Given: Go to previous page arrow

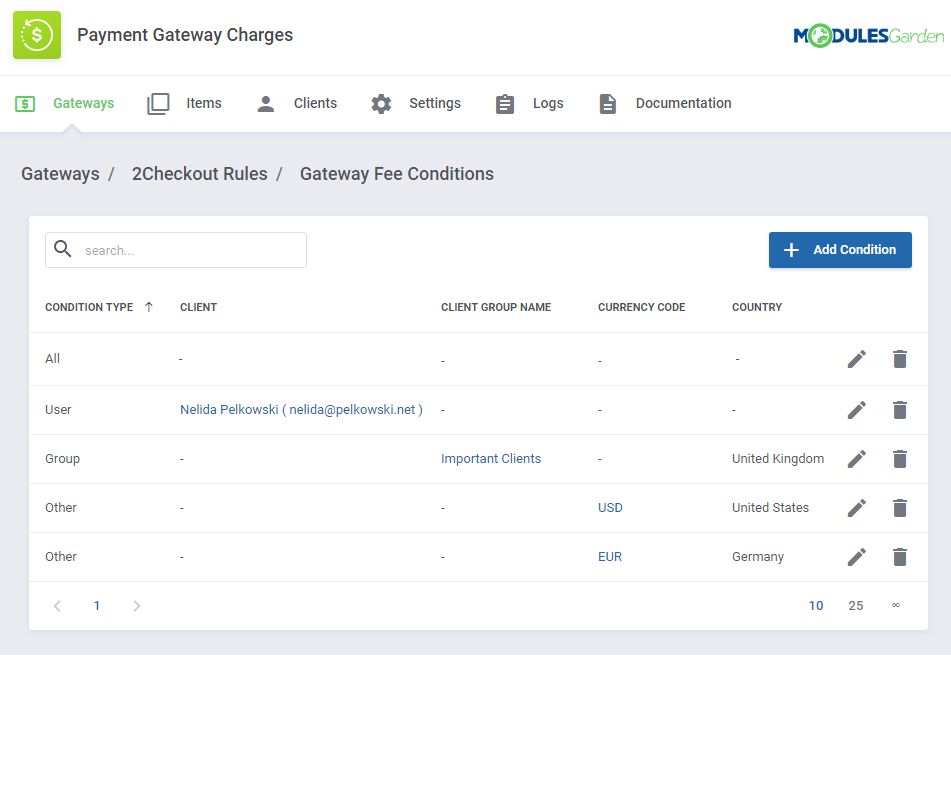Looking at the screenshot, I should click(57, 606).
